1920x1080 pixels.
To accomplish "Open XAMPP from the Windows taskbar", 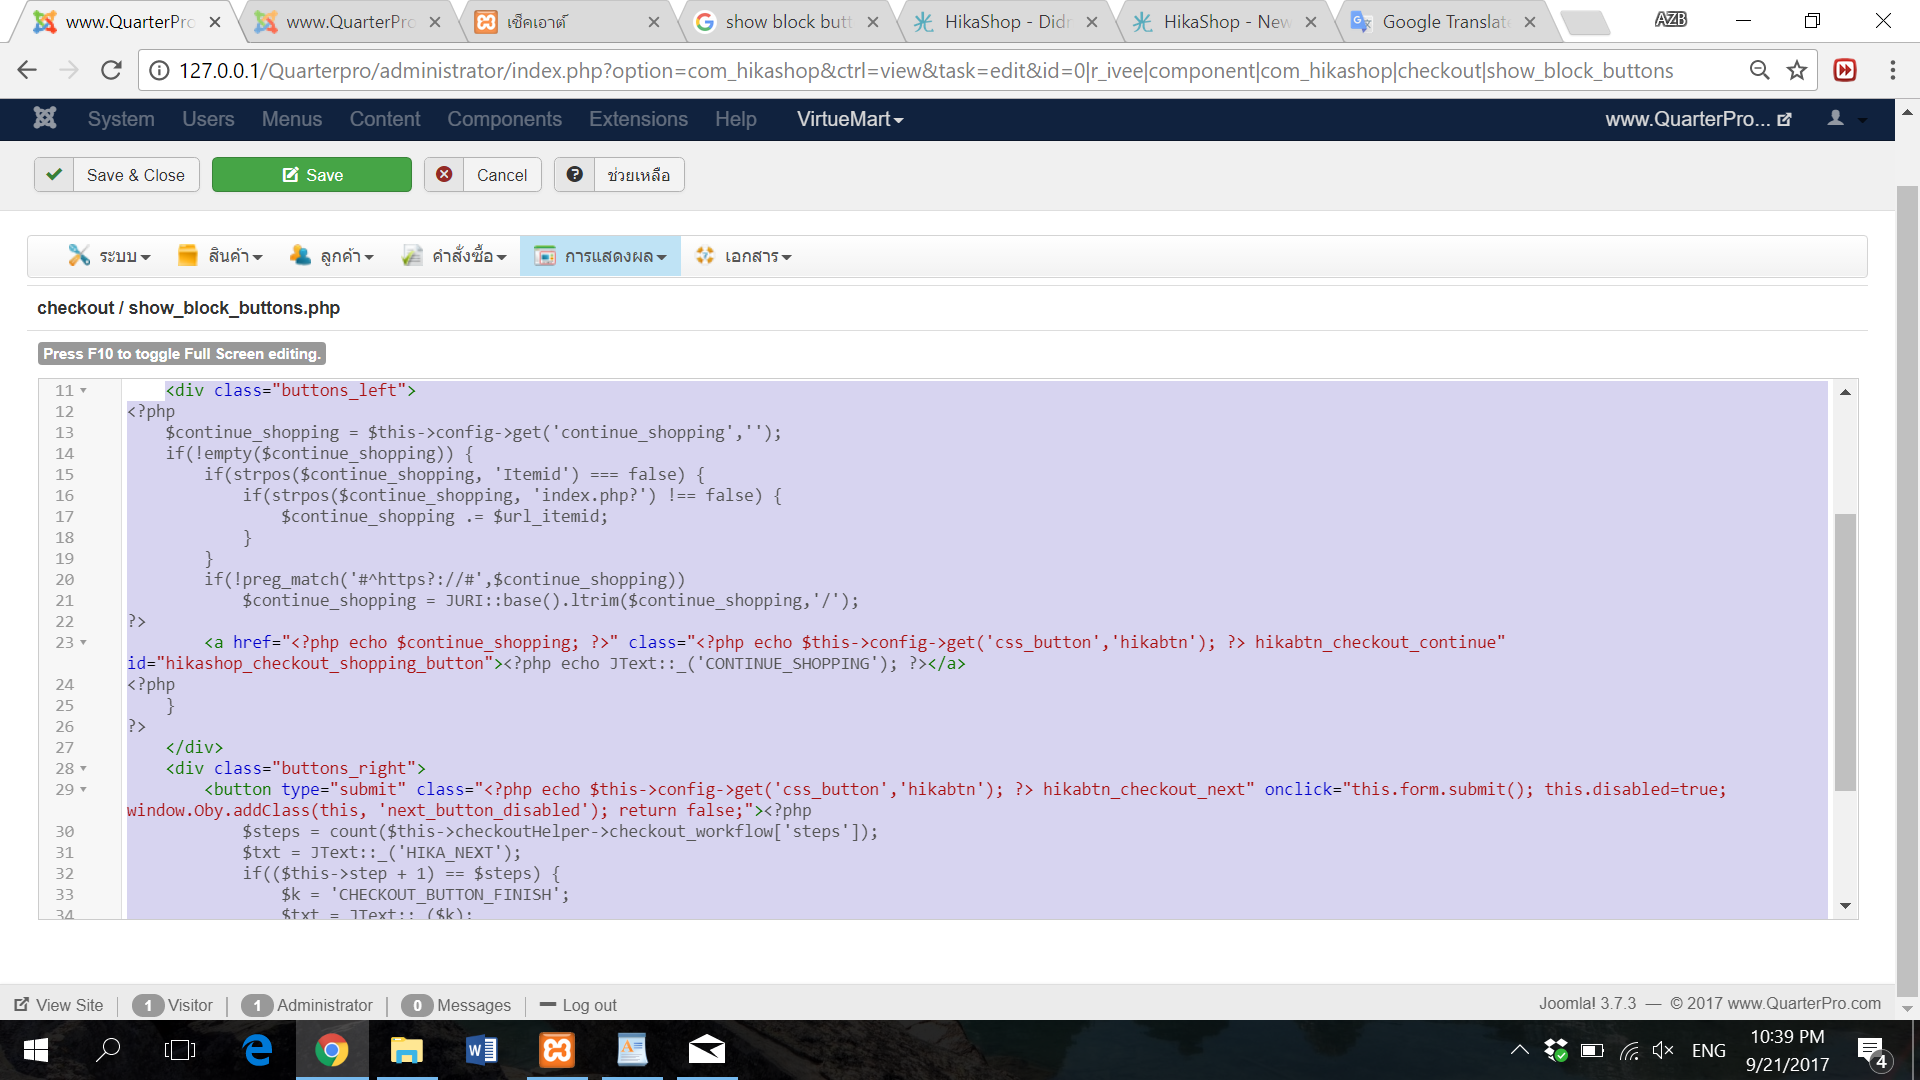I will (x=557, y=1050).
